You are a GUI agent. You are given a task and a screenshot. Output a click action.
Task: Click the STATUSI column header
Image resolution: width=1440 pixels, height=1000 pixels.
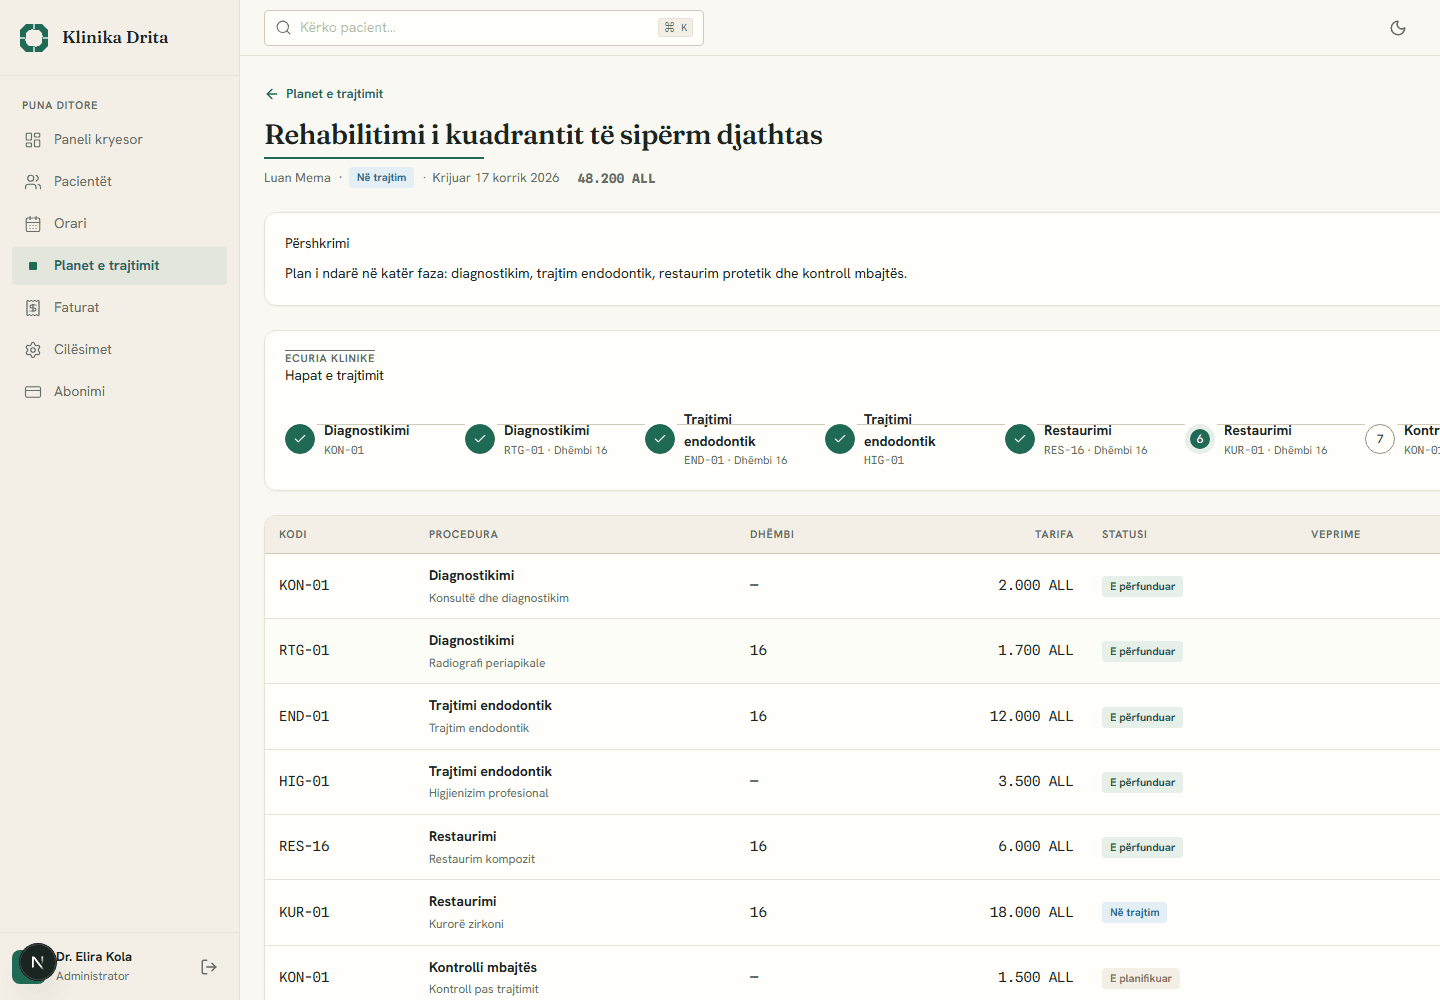tap(1124, 535)
